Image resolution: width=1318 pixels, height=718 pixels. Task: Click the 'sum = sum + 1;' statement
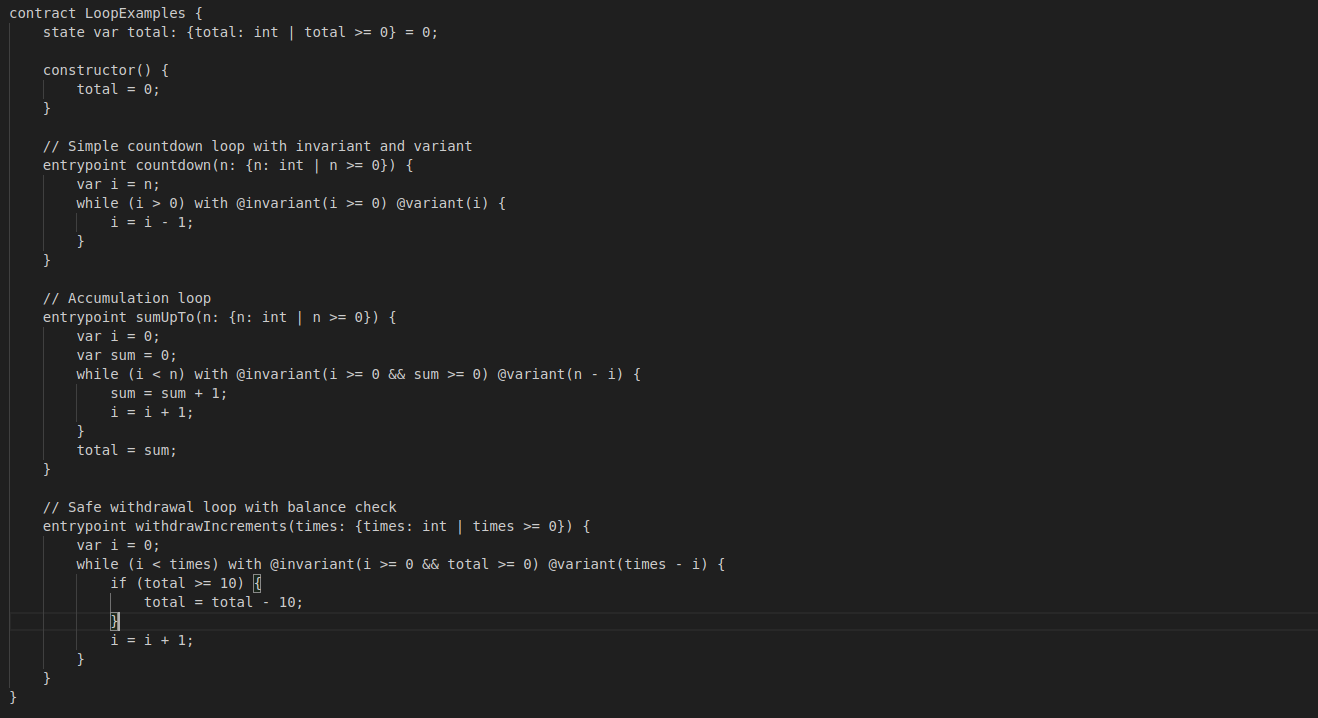(169, 393)
